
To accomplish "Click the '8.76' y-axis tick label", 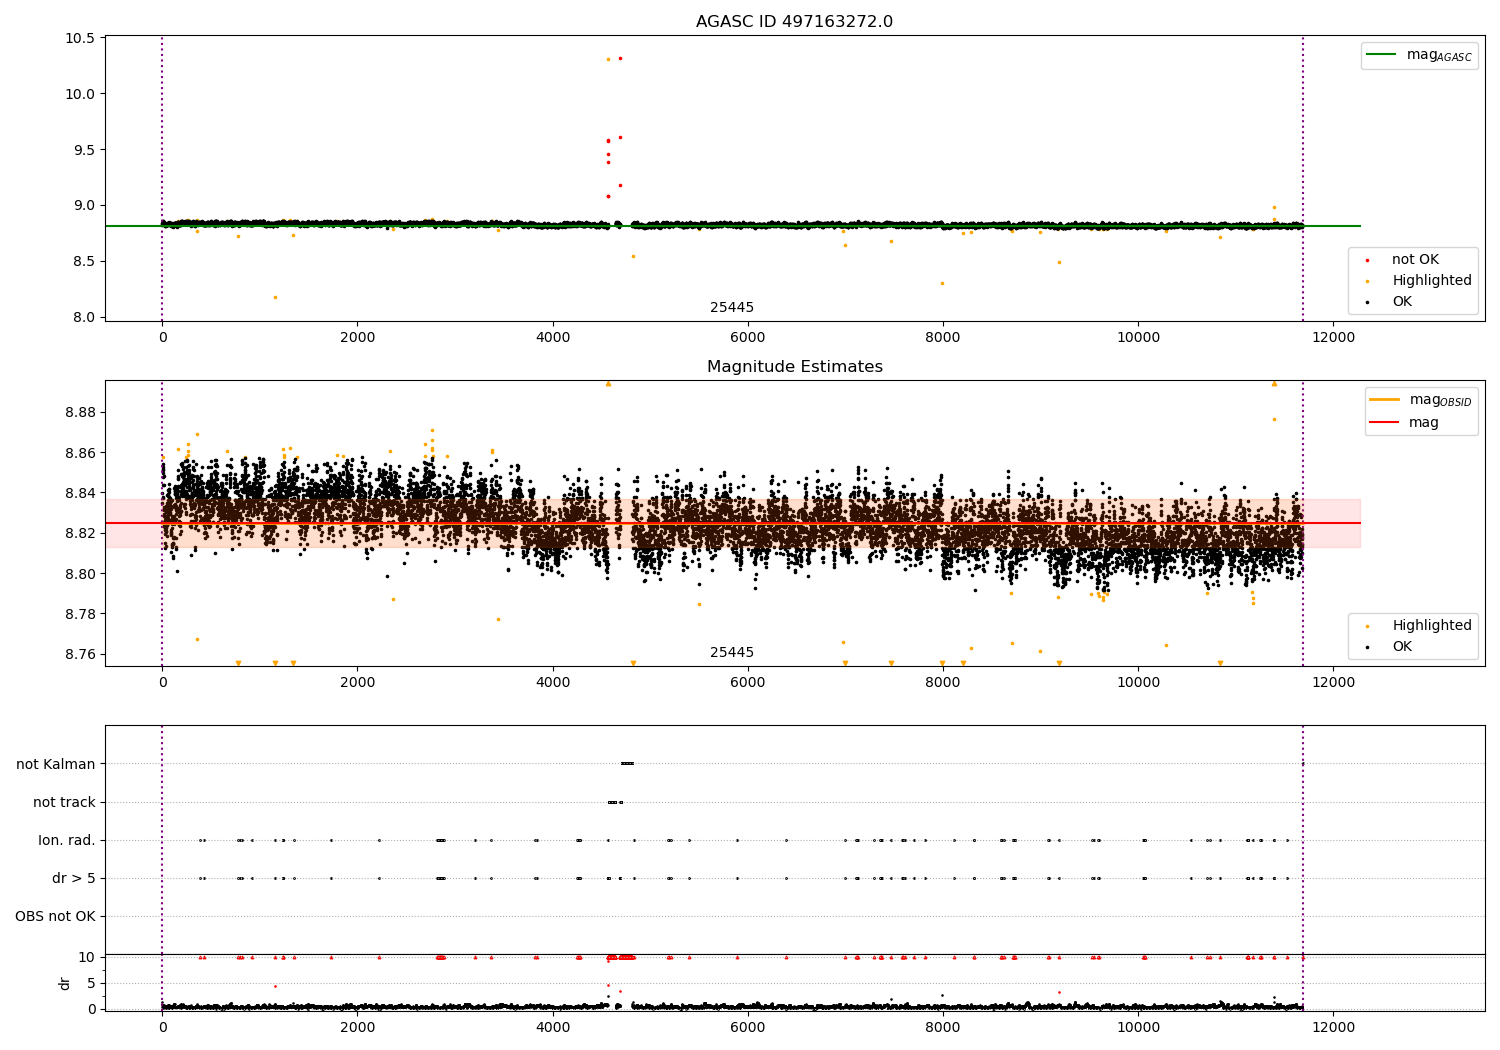I will point(79,655).
